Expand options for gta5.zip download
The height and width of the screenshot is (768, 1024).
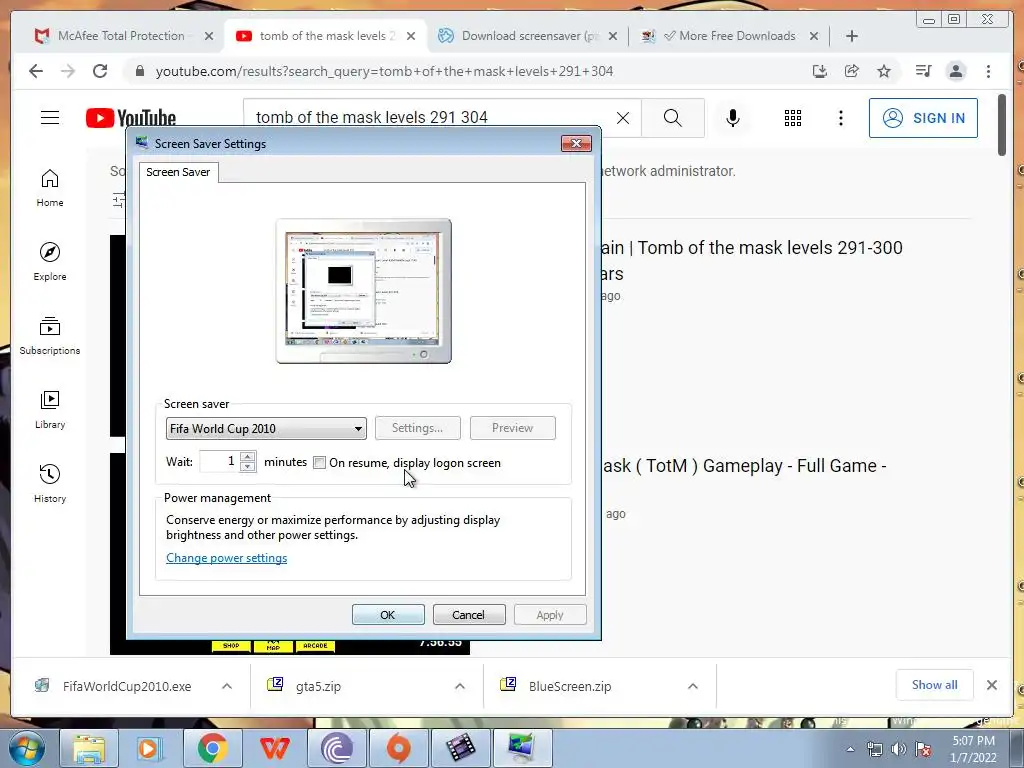tap(460, 686)
